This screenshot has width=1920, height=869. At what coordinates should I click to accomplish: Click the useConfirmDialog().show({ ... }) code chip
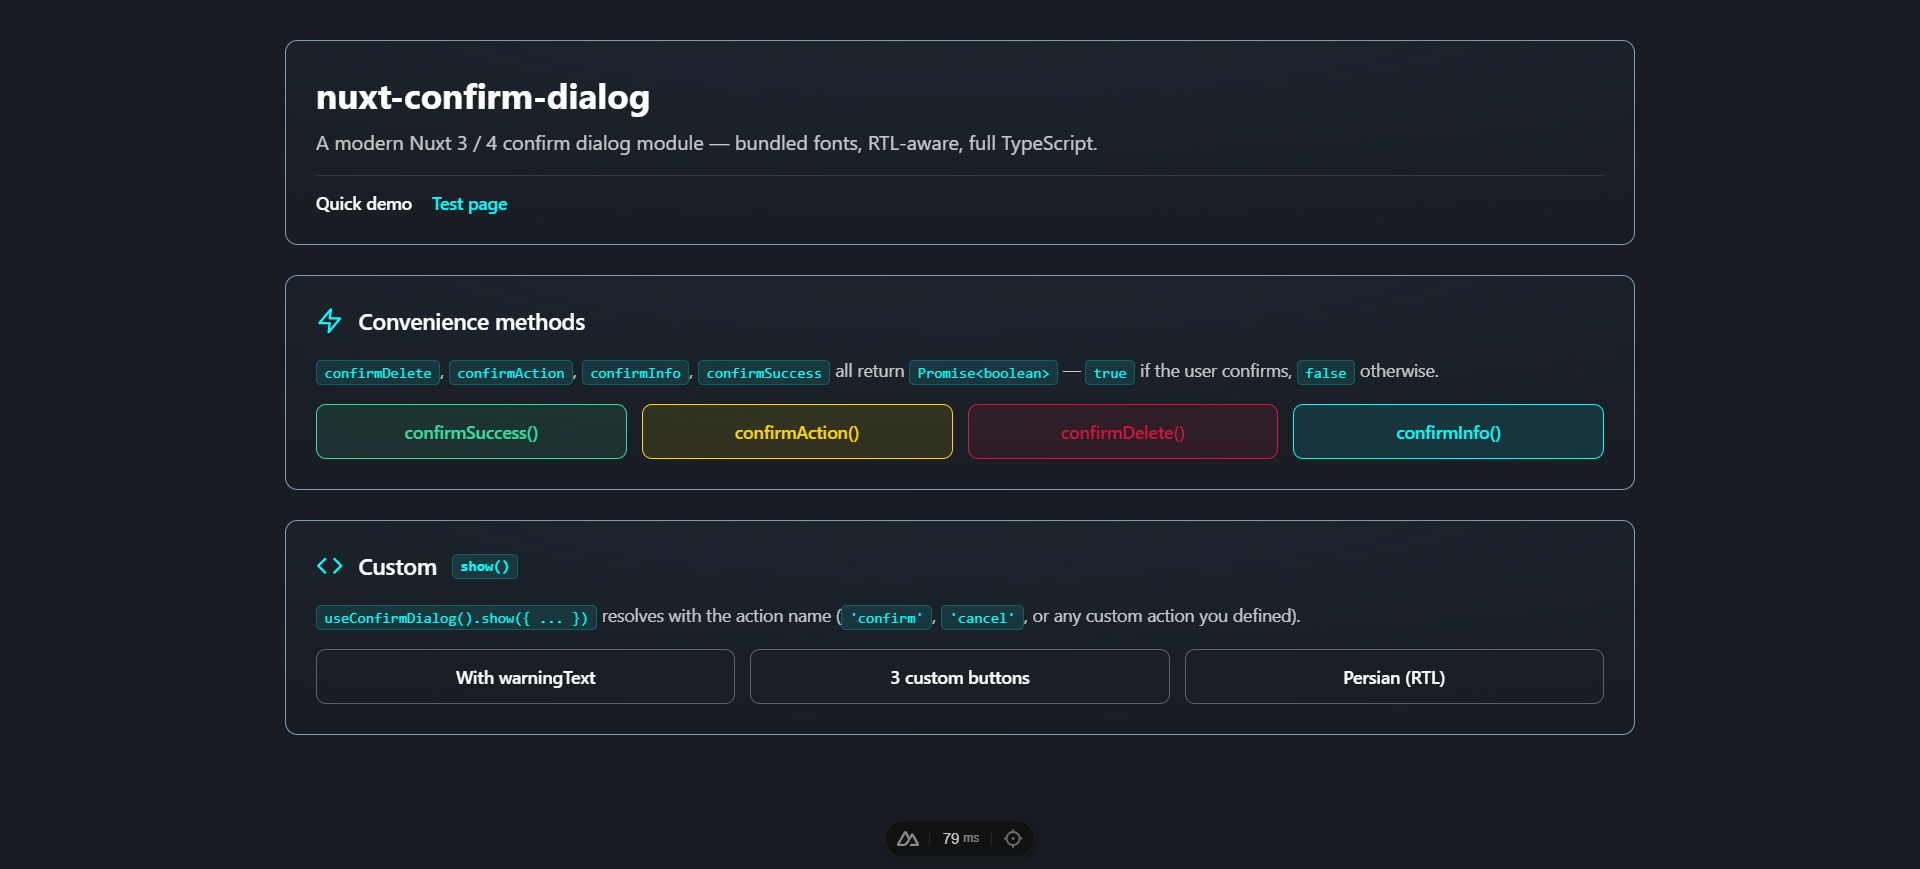coord(456,618)
